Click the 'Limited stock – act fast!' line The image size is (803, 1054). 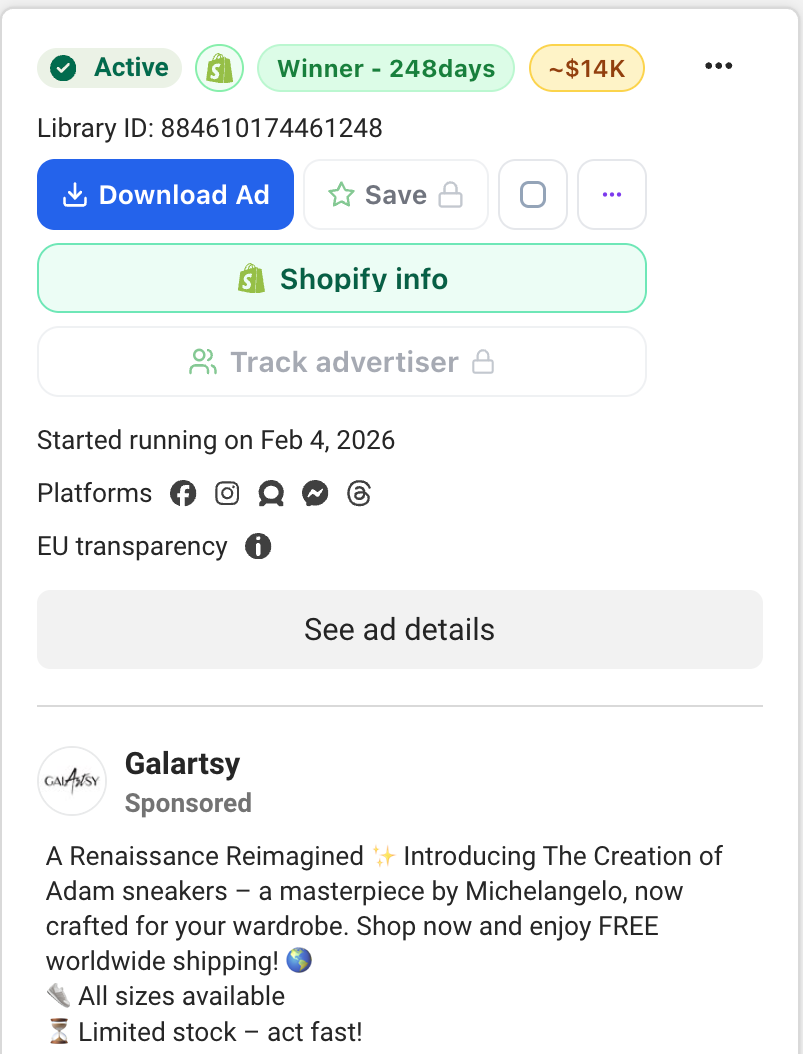pyautogui.click(x=204, y=1032)
